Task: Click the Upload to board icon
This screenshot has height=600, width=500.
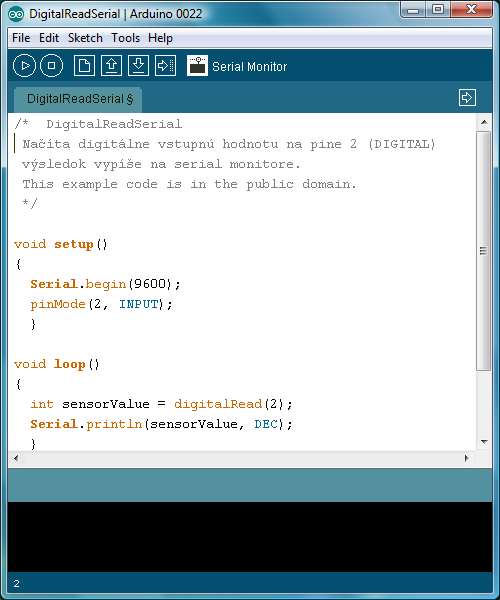Action: tap(166, 66)
